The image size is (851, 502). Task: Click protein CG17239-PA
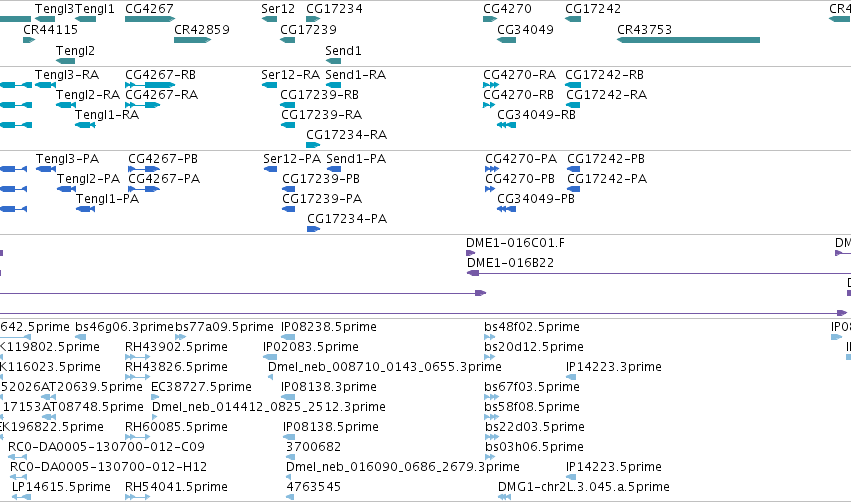click(322, 199)
